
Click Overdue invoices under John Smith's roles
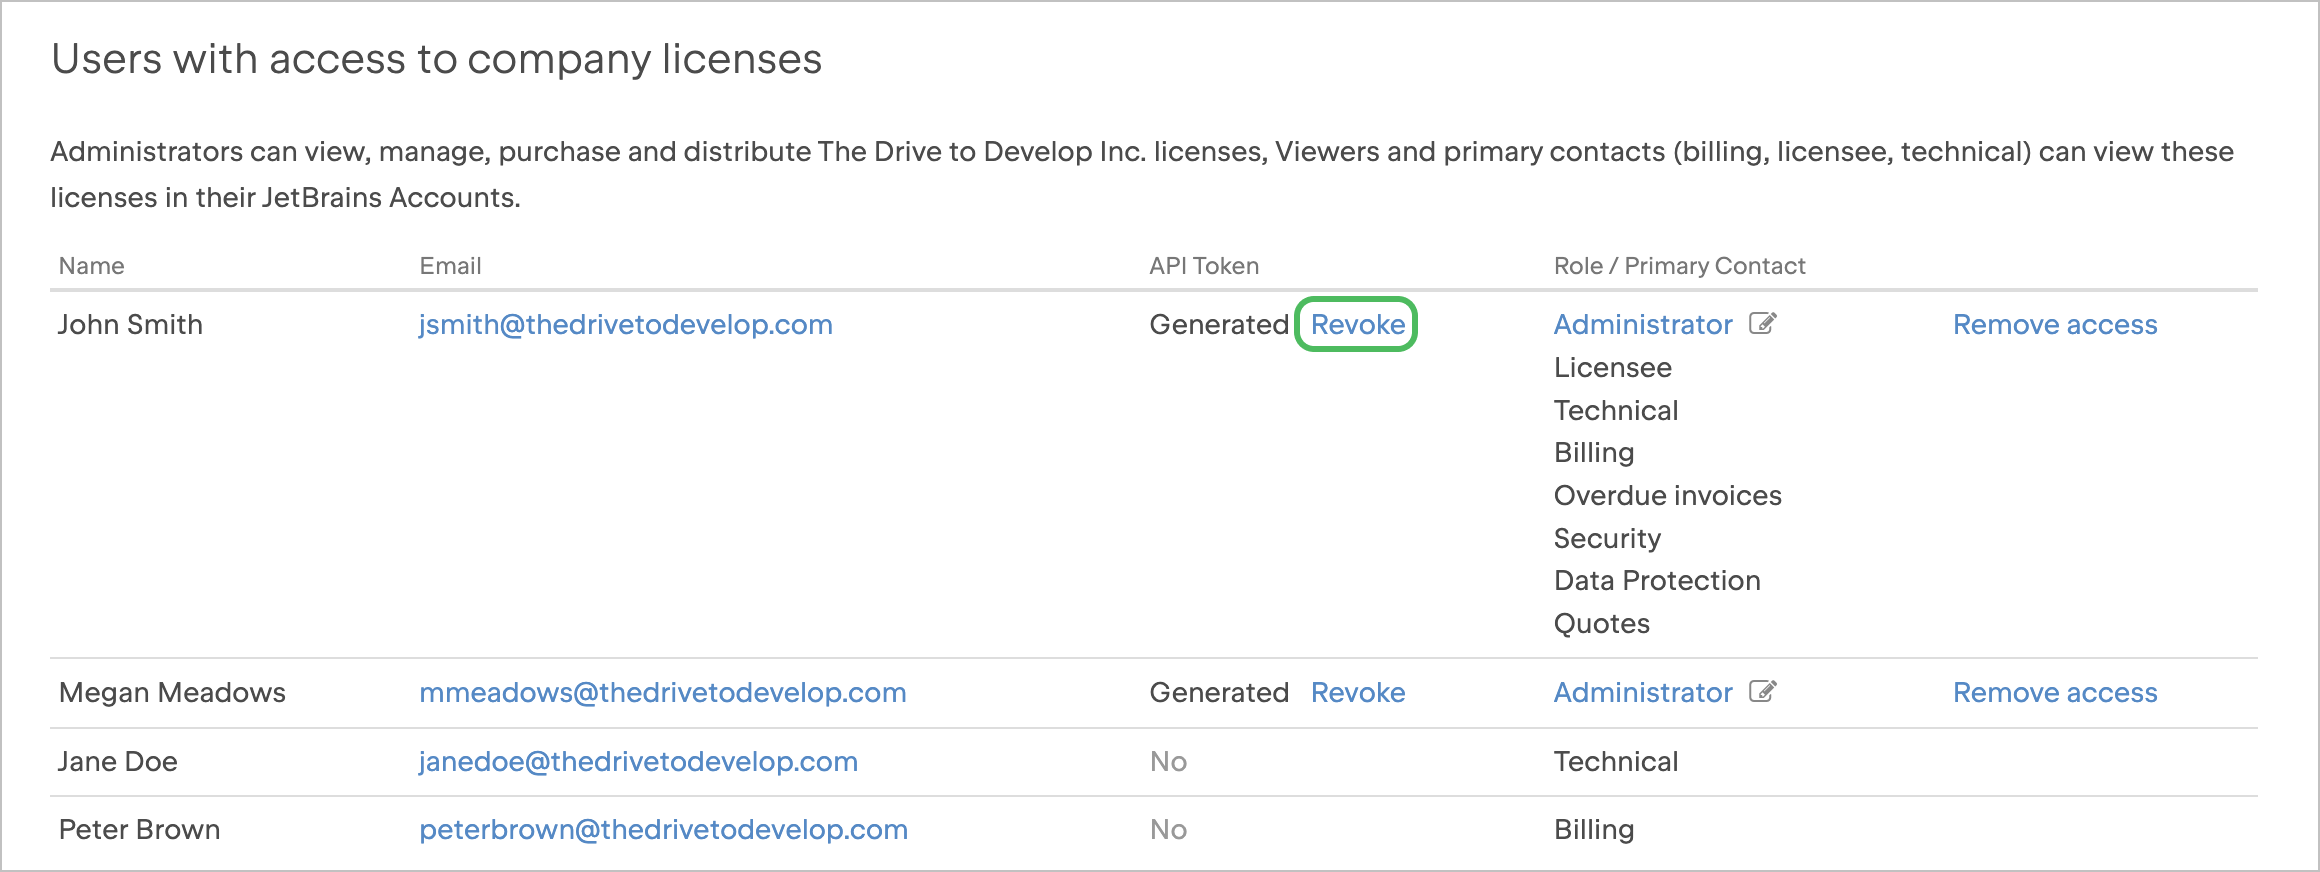click(1667, 496)
